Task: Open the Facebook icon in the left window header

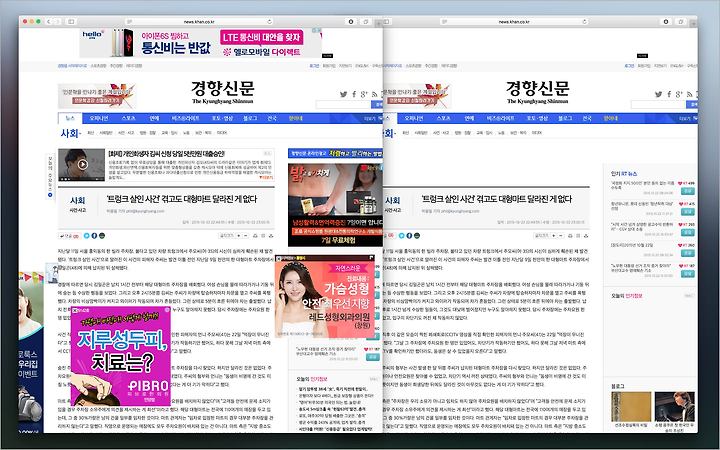Action: pos(354,94)
